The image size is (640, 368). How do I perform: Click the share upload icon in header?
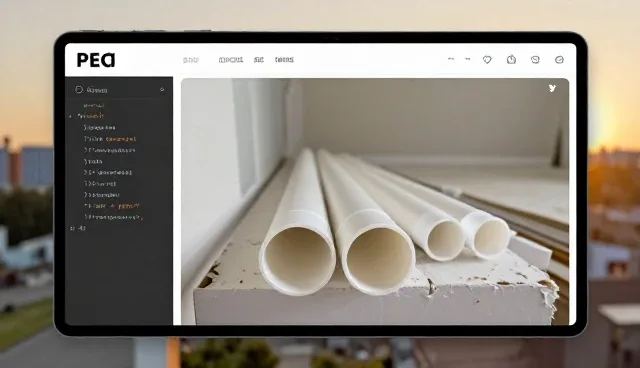(x=511, y=60)
